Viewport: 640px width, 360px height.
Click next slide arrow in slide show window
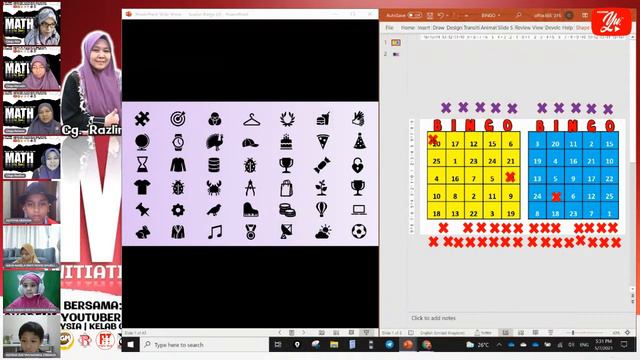tap(303, 333)
